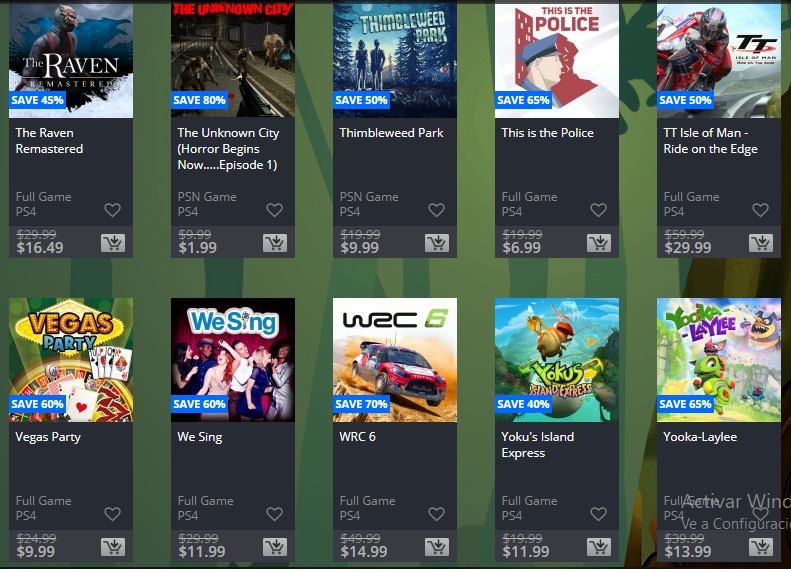Add Thimbleweed Park to cart
The image size is (791, 572).
click(437, 243)
